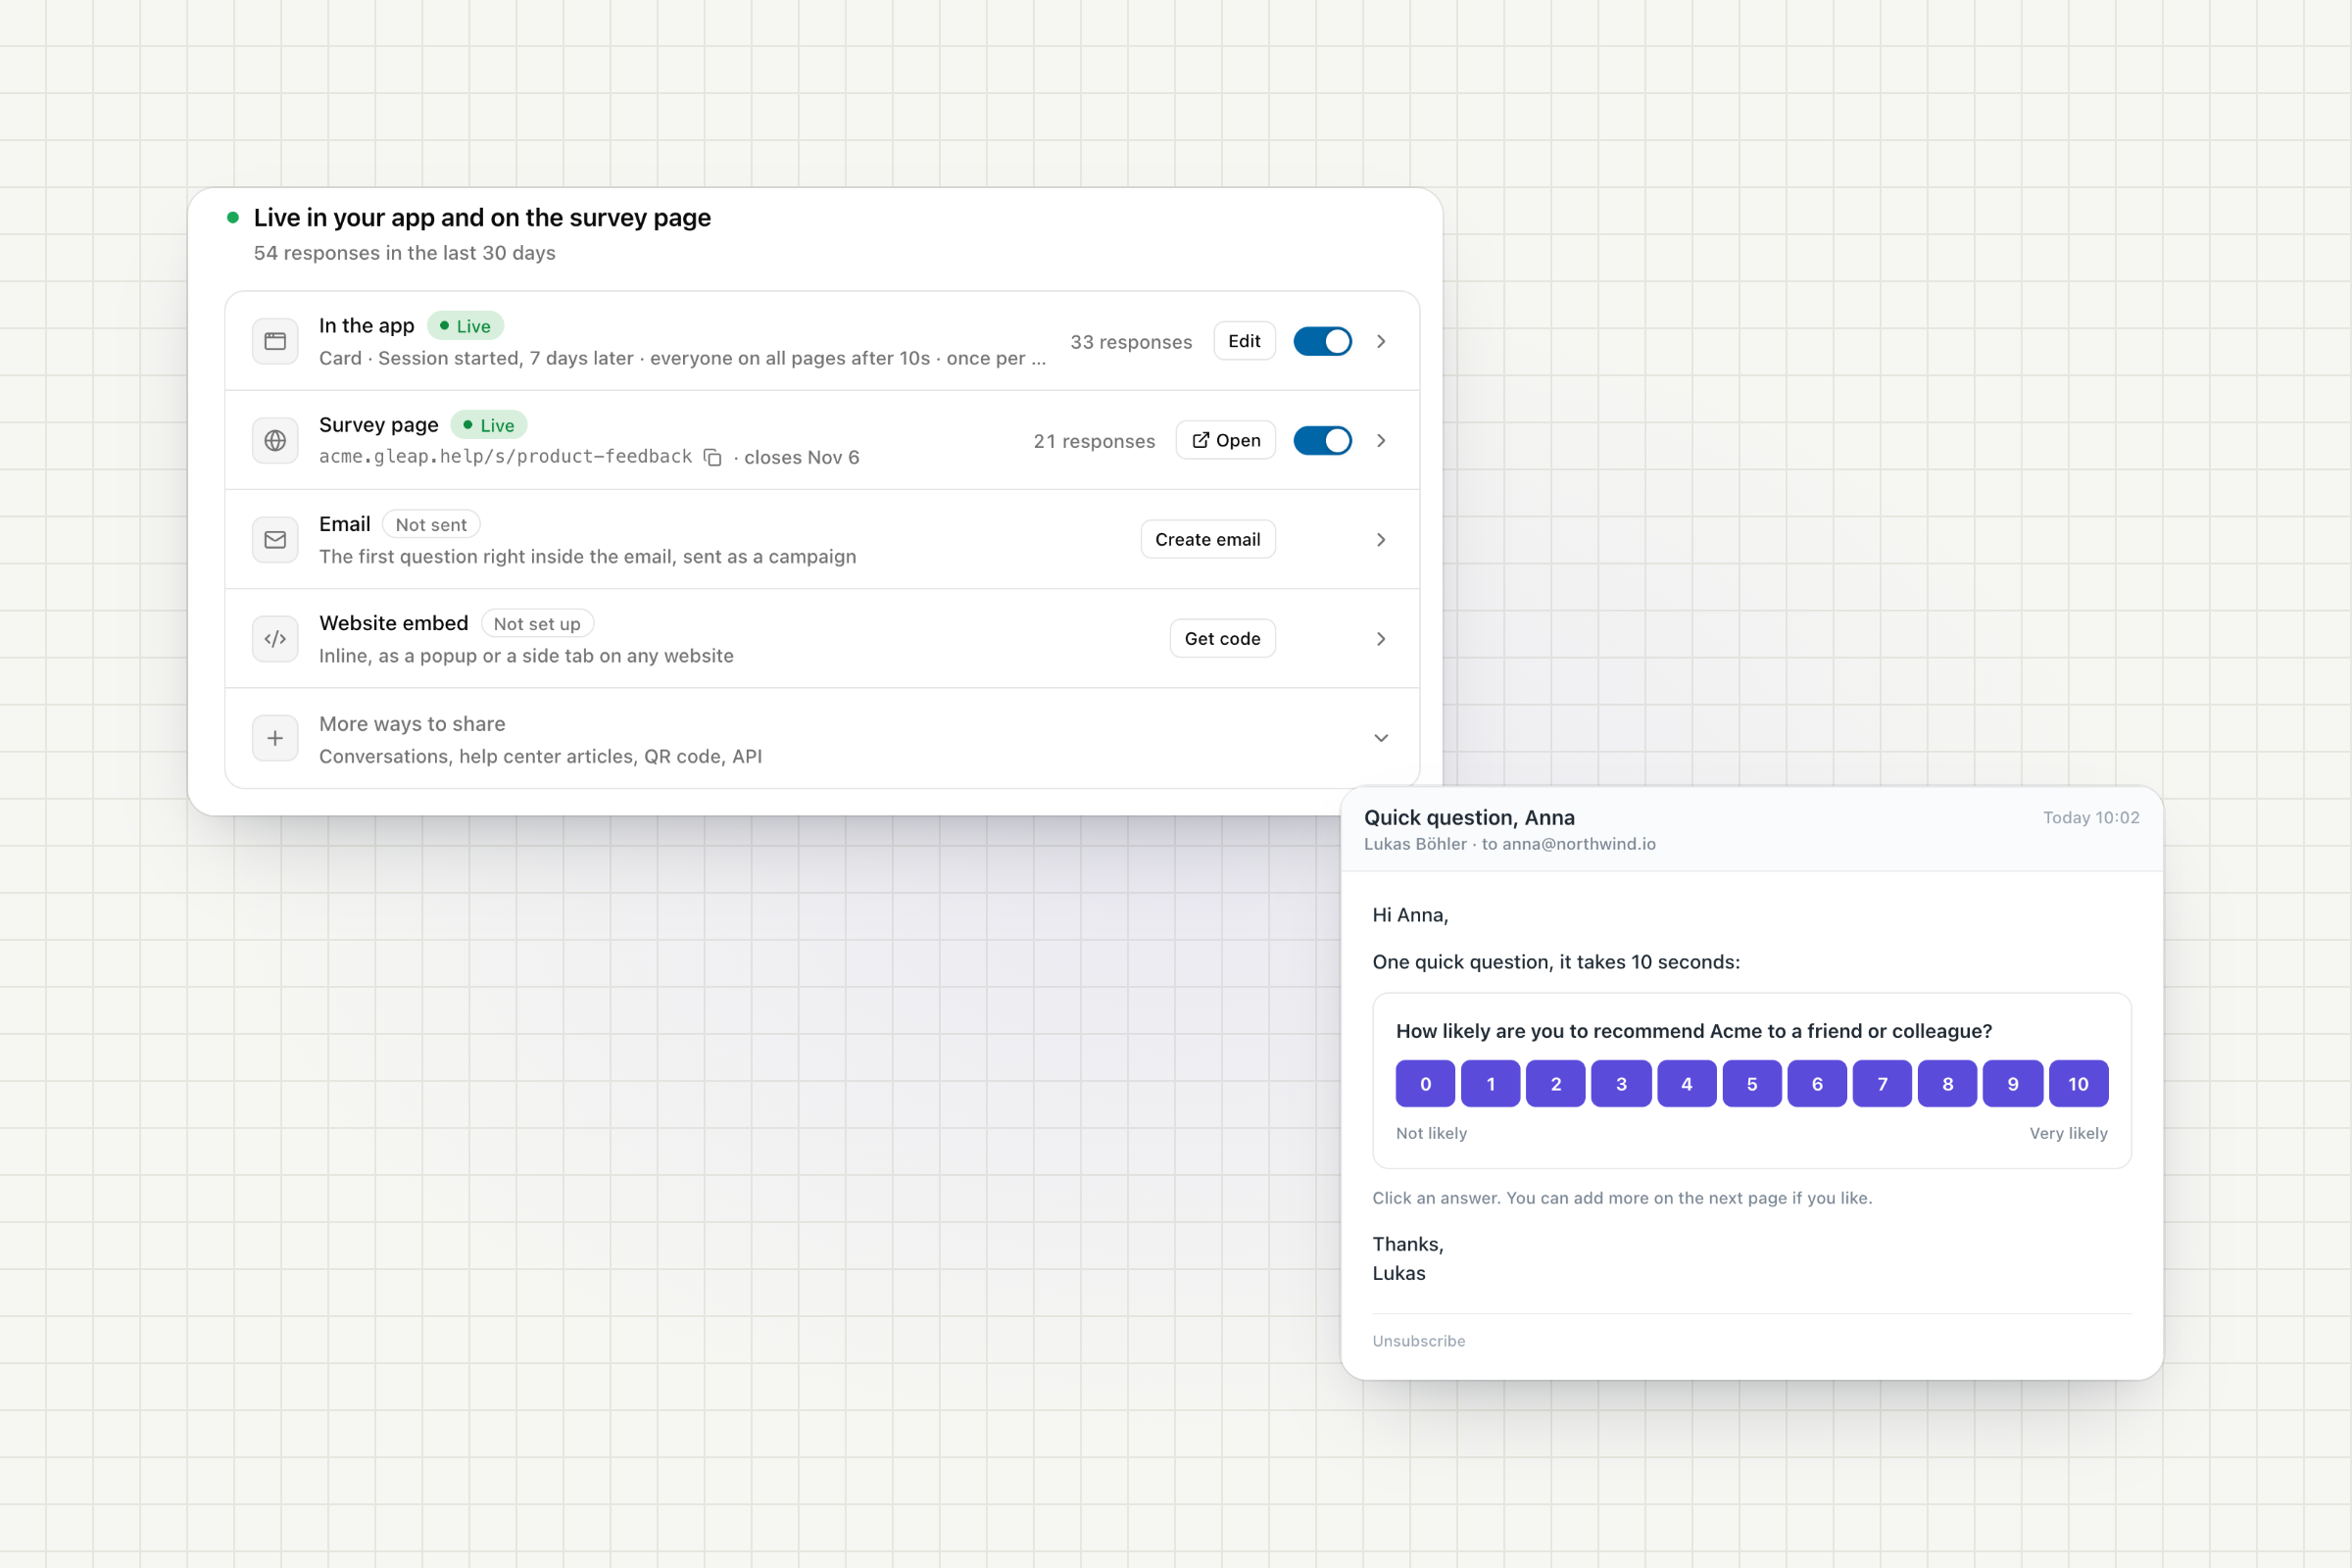The width and height of the screenshot is (2352, 1568).
Task: Click the Email envelope icon
Action: point(275,539)
